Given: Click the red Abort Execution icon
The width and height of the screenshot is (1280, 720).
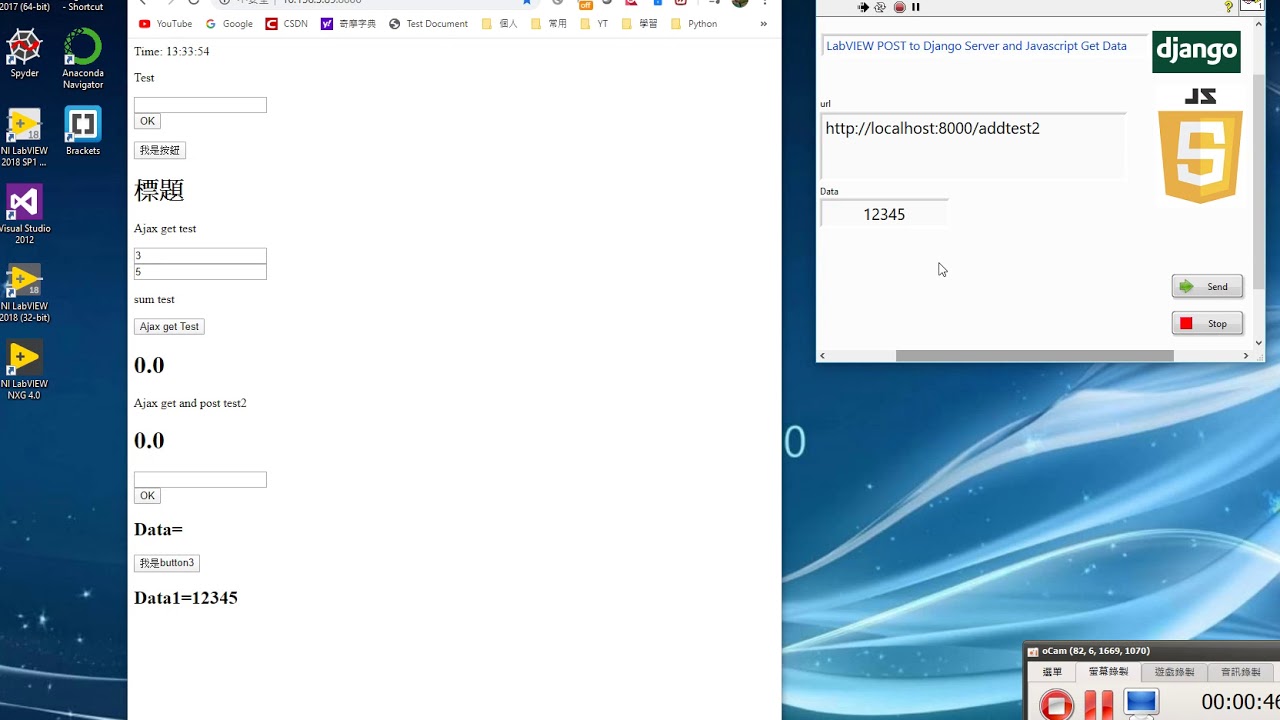Looking at the screenshot, I should click(x=899, y=7).
